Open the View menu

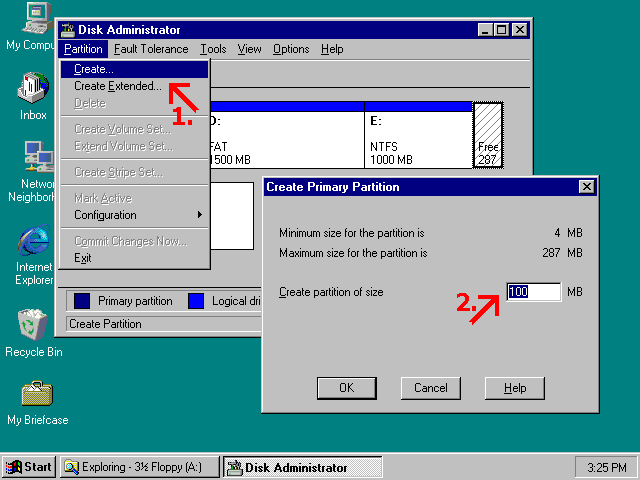pos(249,49)
